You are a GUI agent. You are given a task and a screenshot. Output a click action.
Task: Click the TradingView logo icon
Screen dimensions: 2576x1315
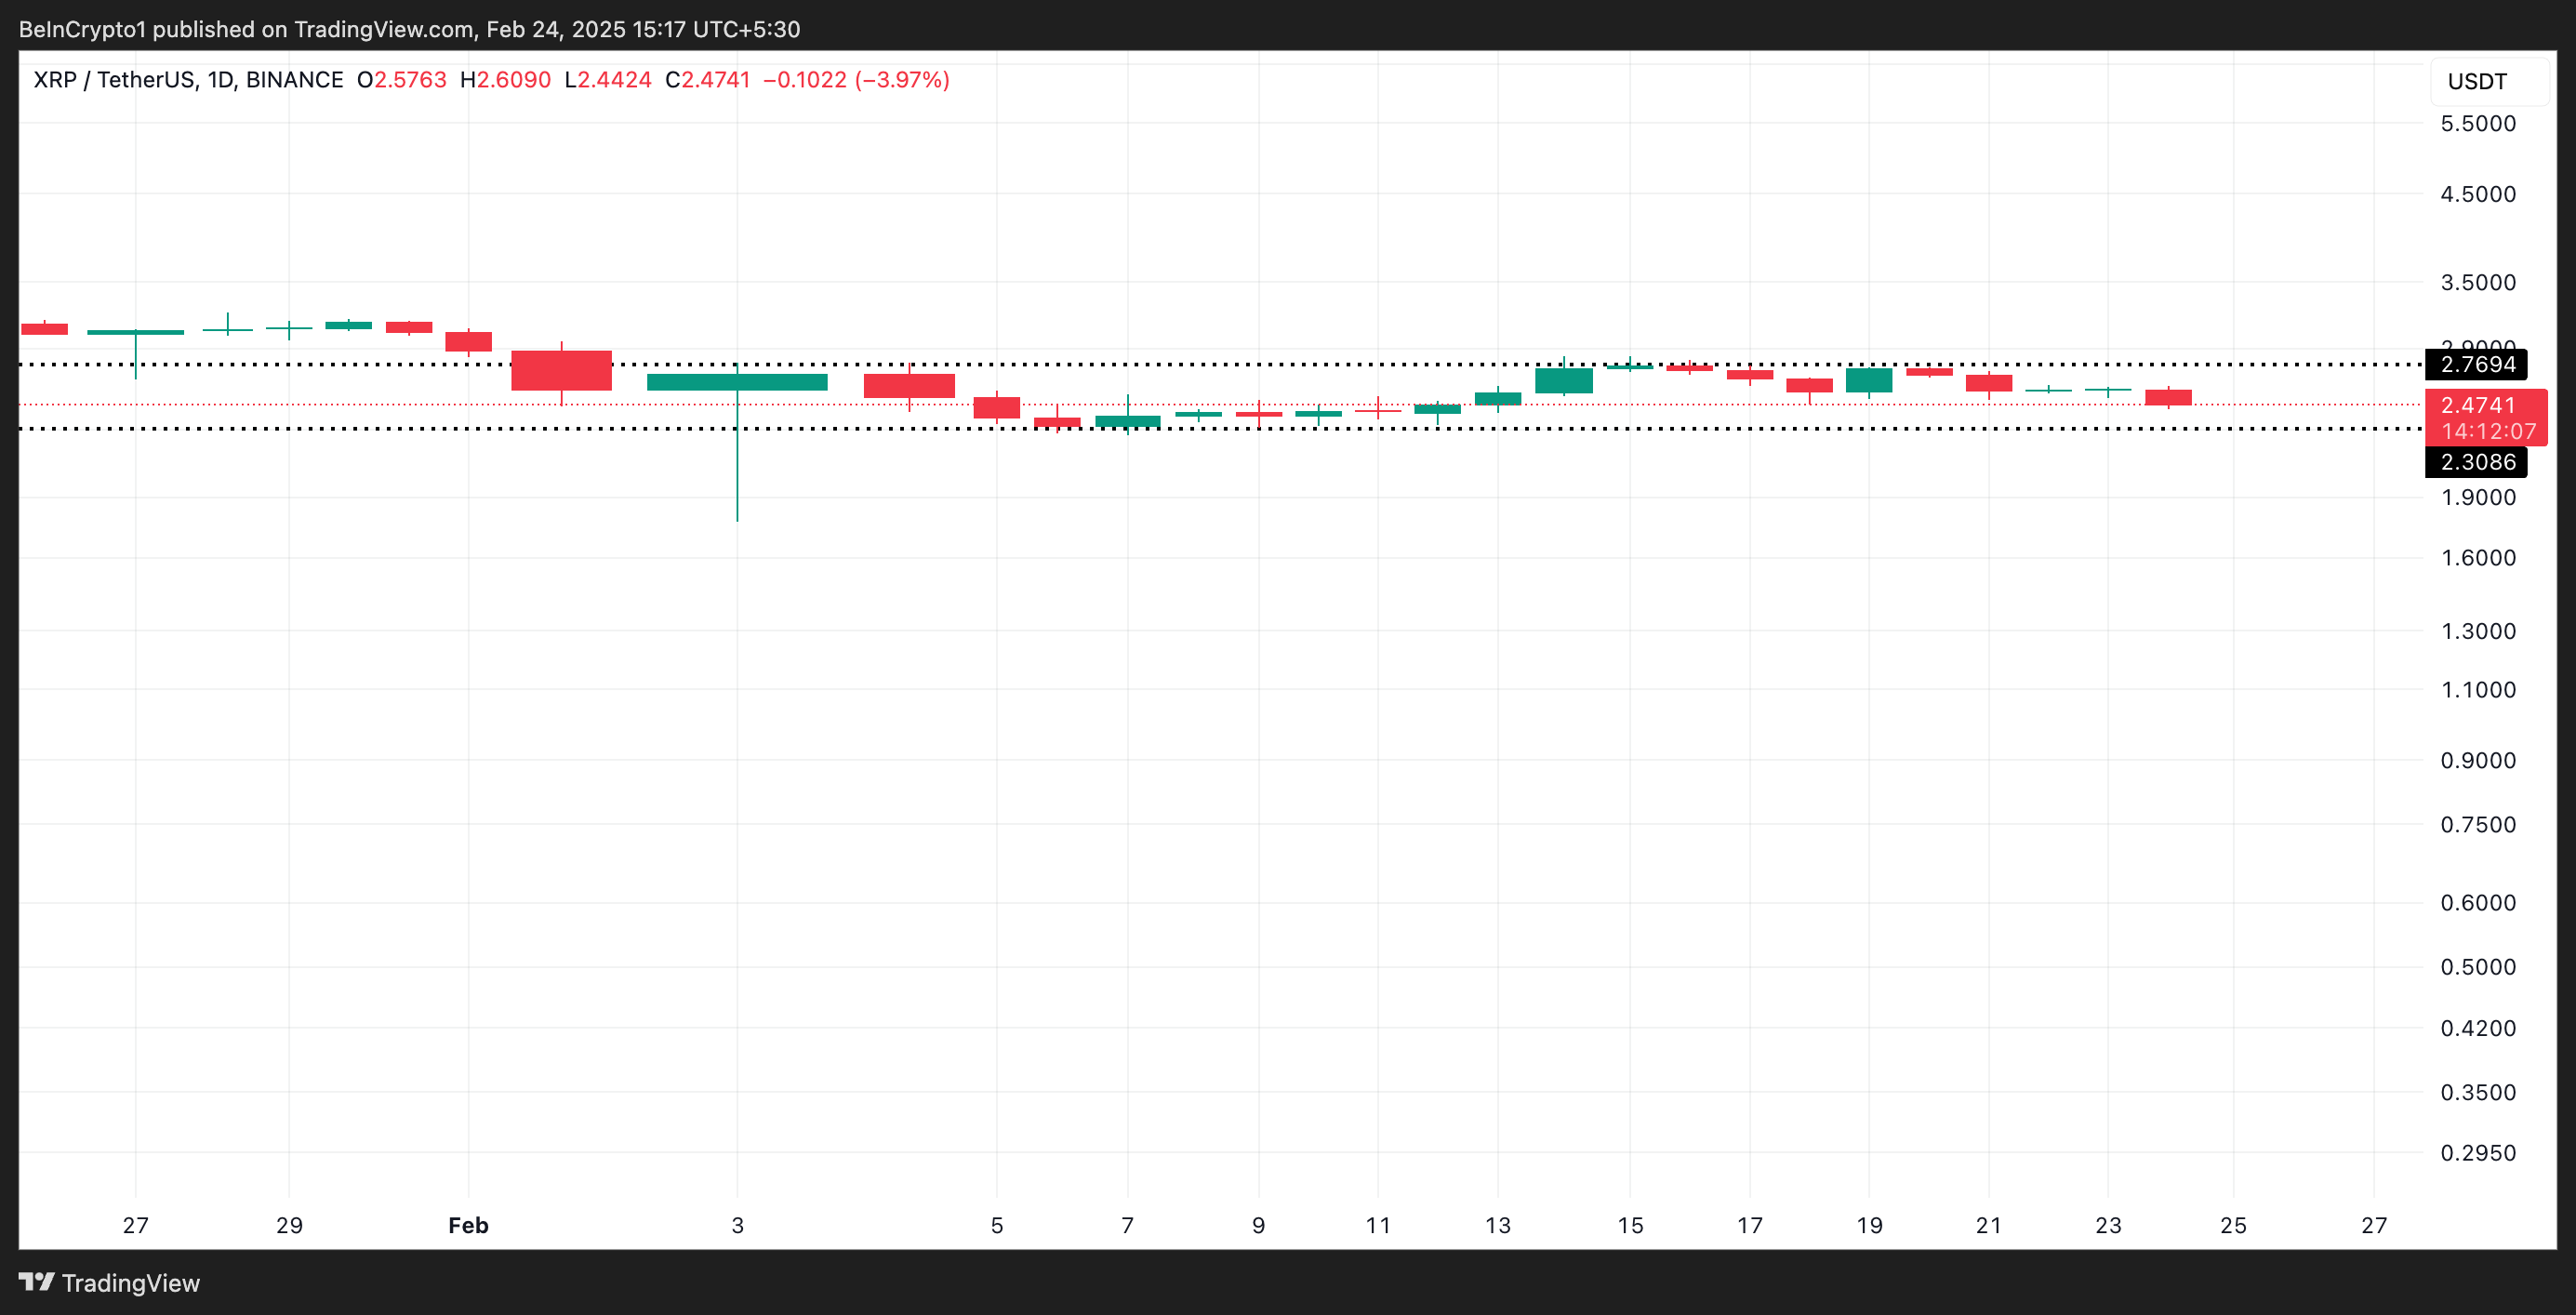point(36,1282)
